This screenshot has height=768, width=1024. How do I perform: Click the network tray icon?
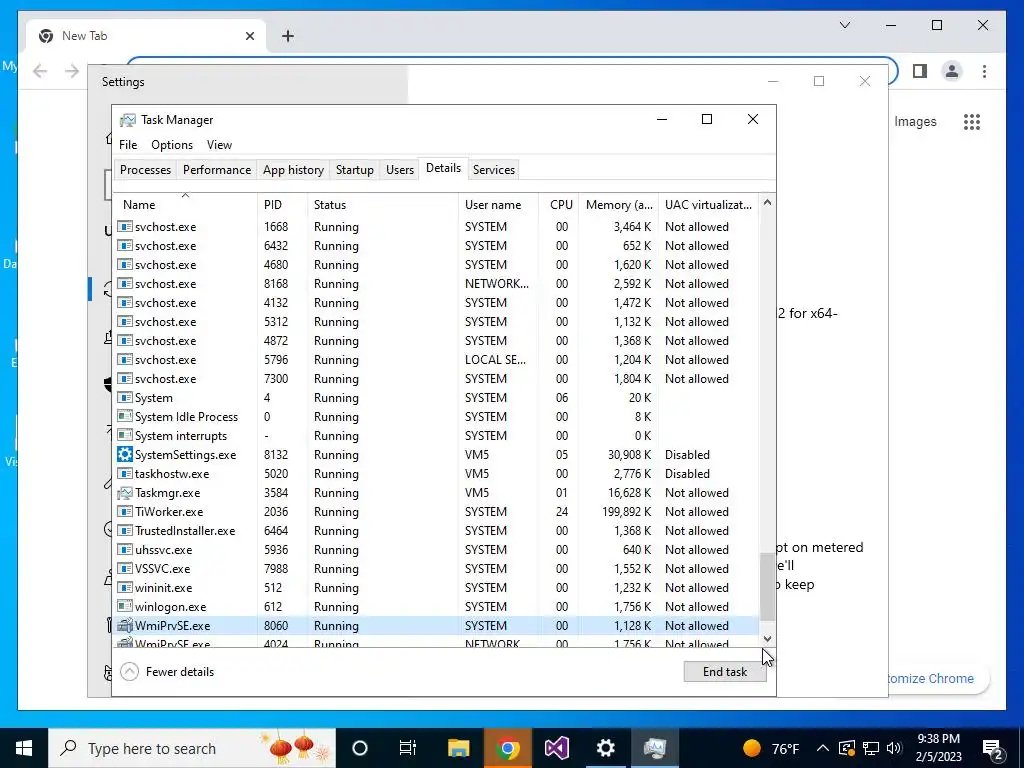[871, 748]
